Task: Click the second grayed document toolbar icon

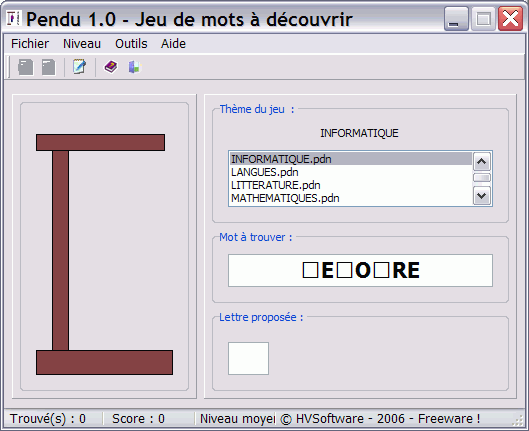Action: (49, 67)
